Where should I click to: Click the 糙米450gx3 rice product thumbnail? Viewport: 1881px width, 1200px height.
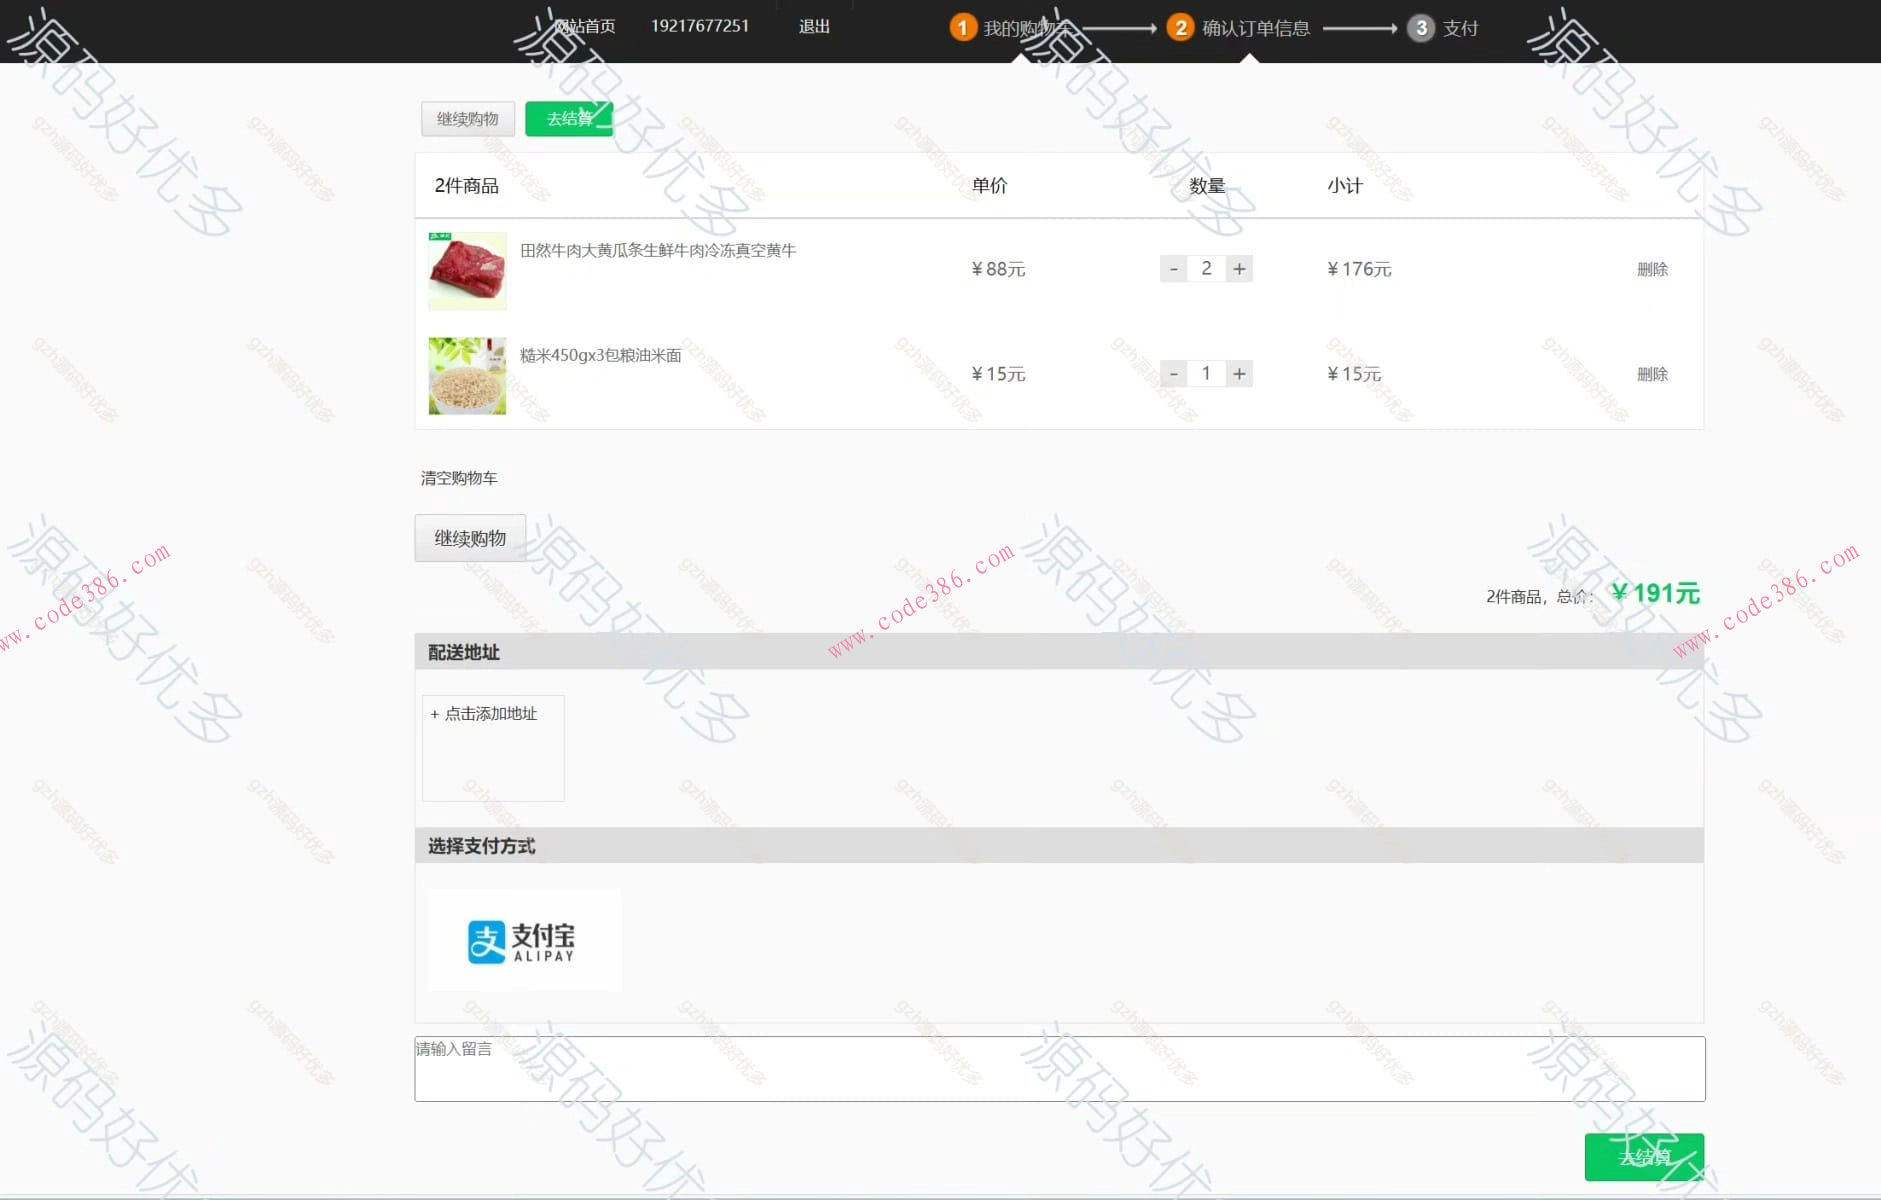tap(466, 376)
